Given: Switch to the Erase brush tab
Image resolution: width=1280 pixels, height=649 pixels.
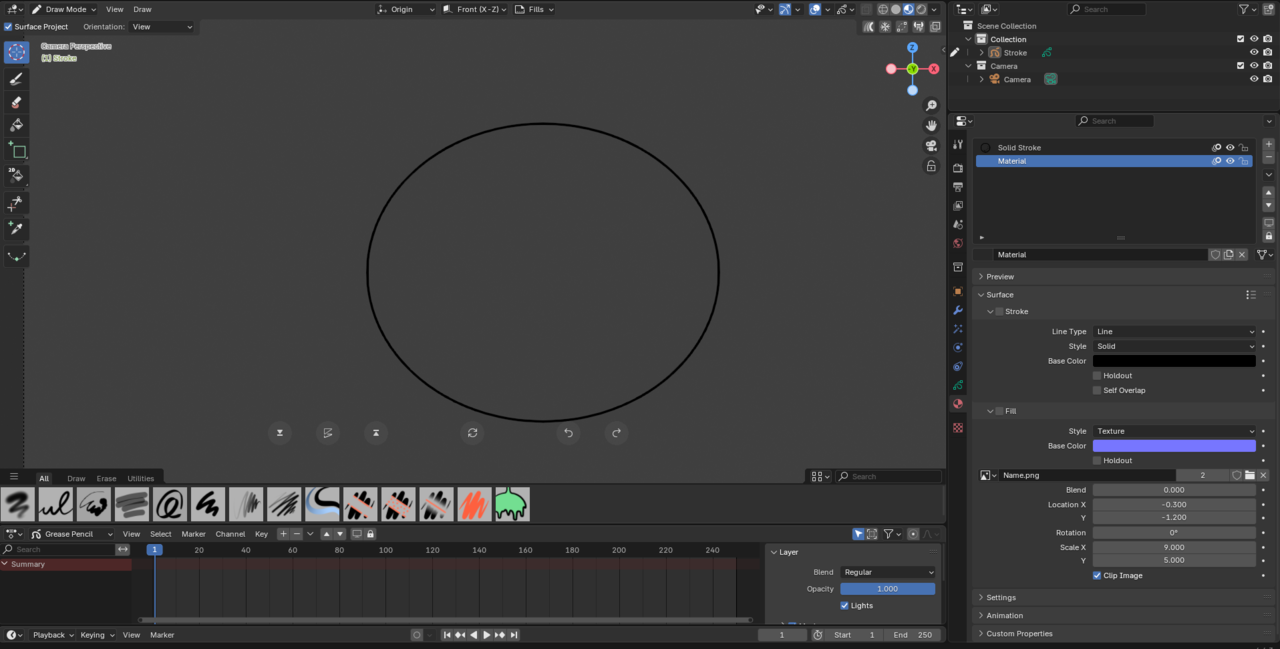Looking at the screenshot, I should (x=106, y=478).
